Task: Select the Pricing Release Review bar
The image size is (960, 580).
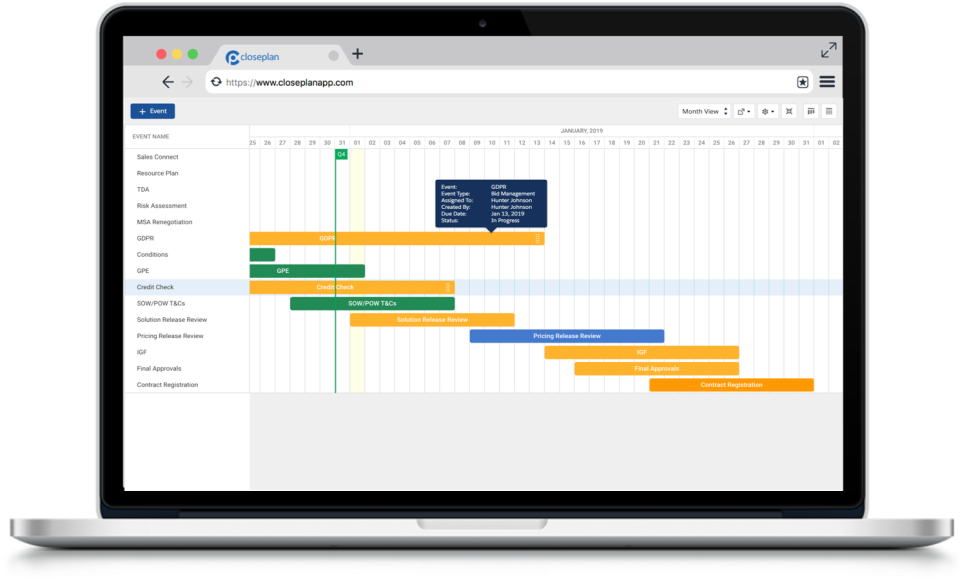Action: point(565,335)
